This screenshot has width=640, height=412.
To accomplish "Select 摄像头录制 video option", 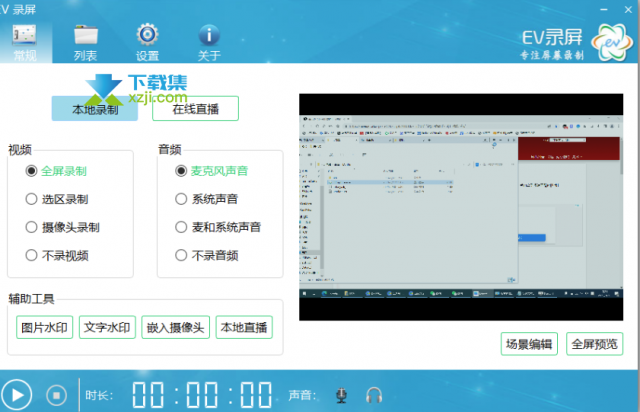I will 62,227.
